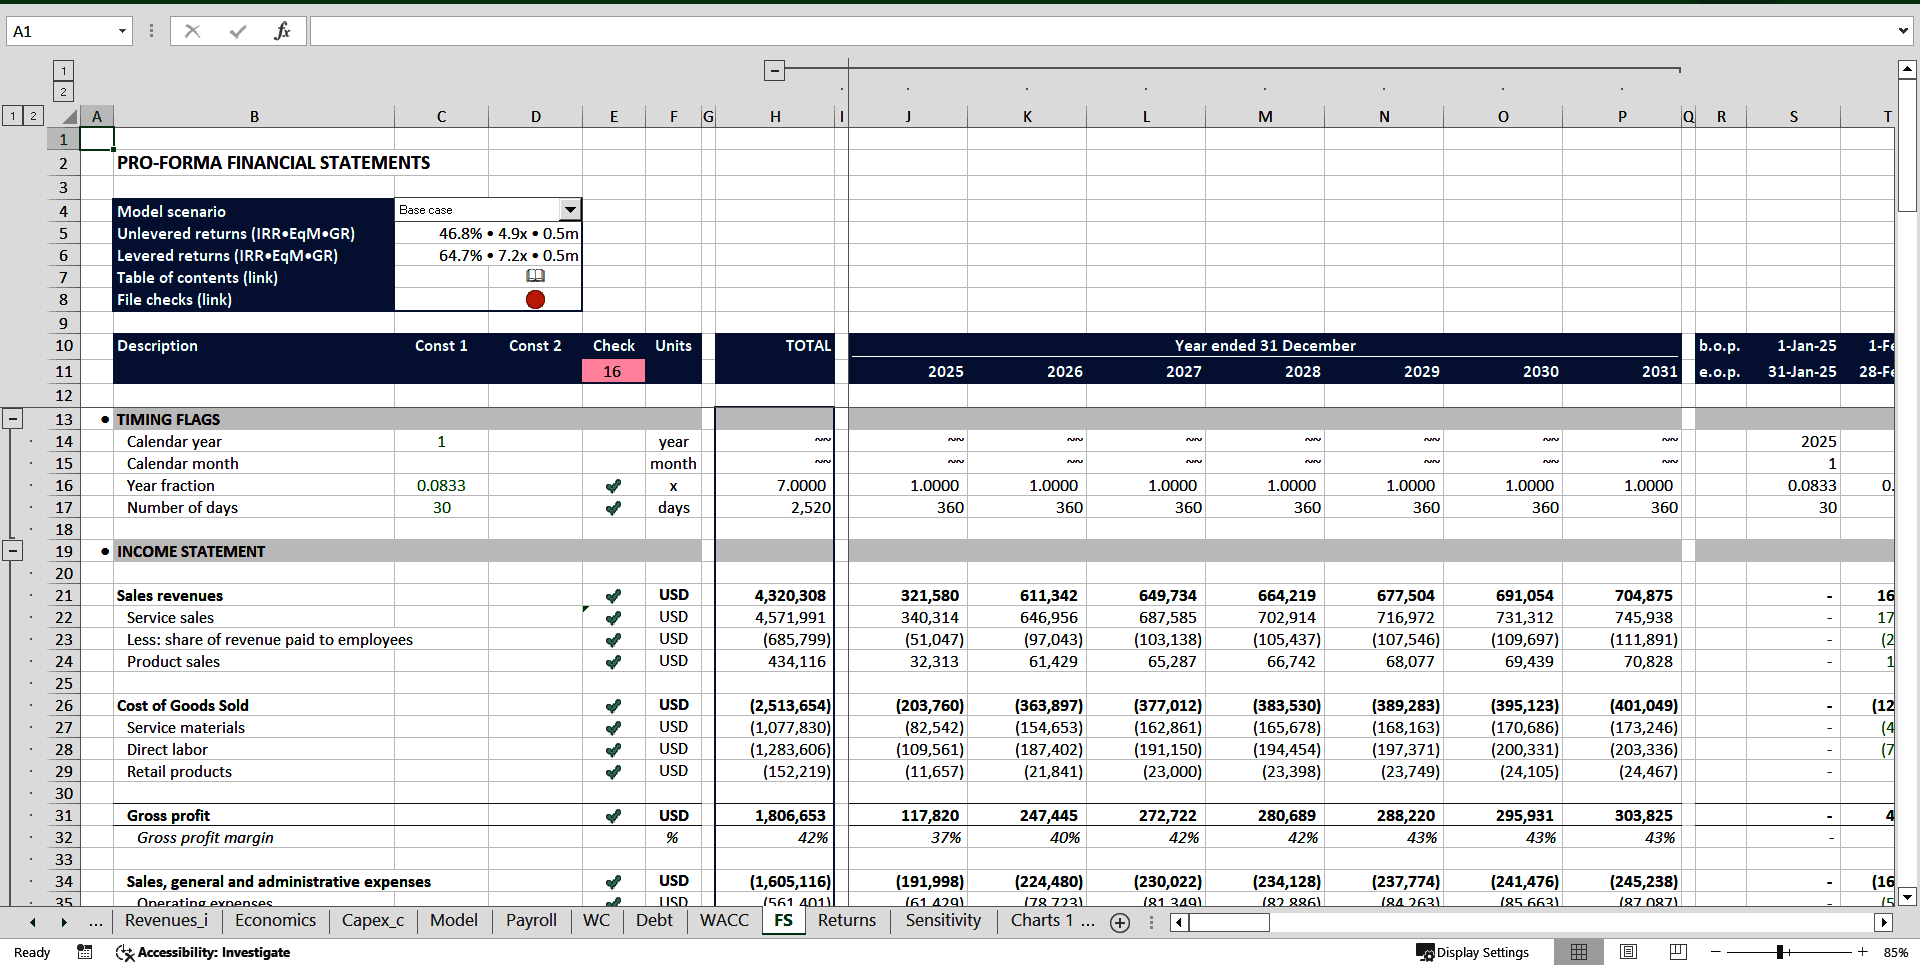Collapse the INCOME STATEMENT row group
The image size is (1920, 966).
point(13,550)
